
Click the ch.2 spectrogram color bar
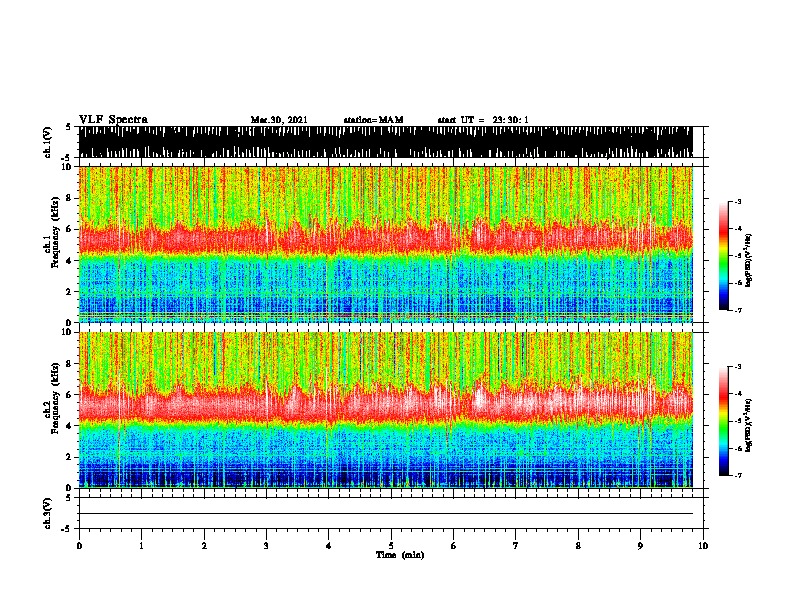(x=723, y=421)
